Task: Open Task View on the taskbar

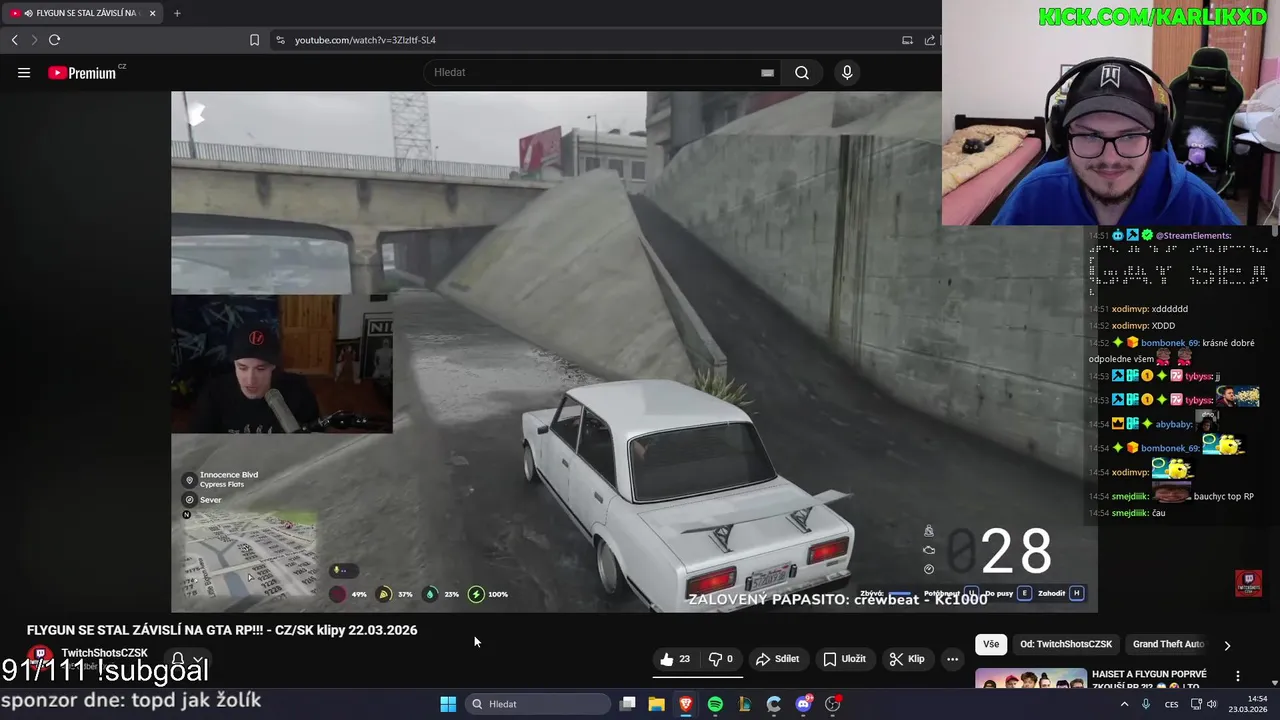Action: (628, 704)
